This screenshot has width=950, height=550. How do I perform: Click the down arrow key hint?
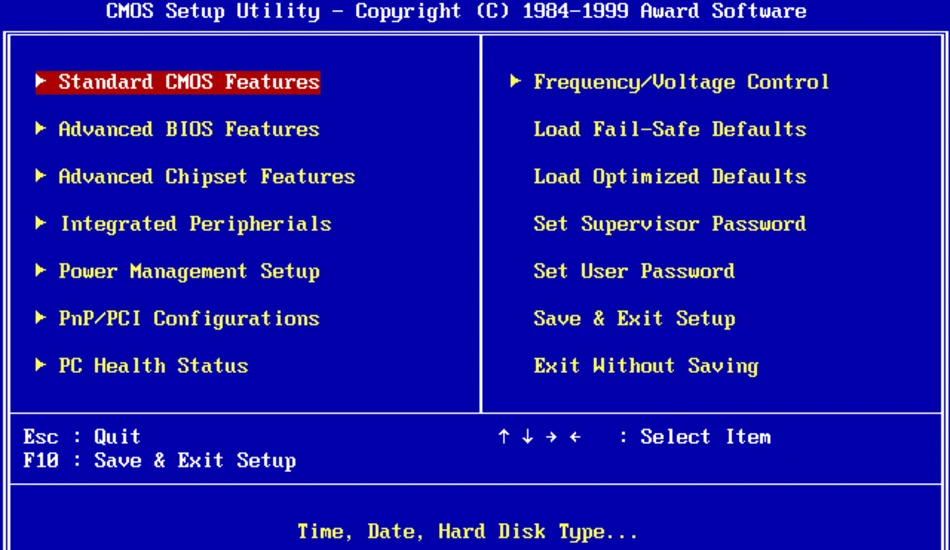(527, 436)
